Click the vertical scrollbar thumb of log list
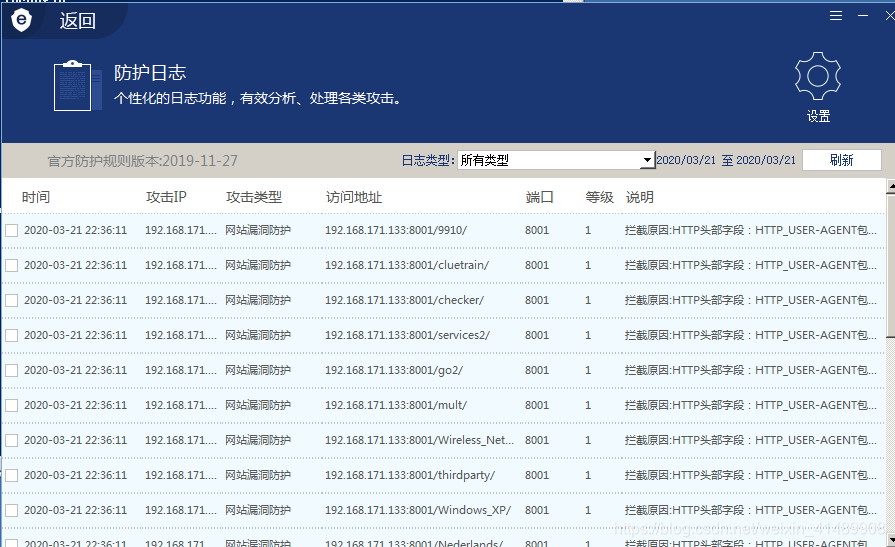This screenshot has width=895, height=547. pyautogui.click(x=890, y=266)
